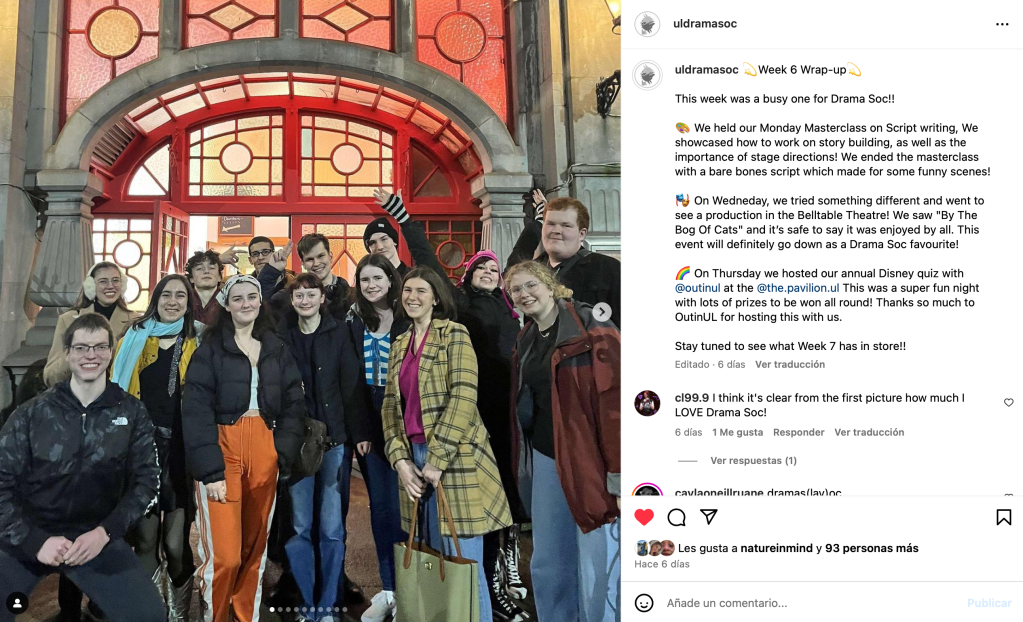Unlike the post with the red heart
Viewport: 1023px width, 622px height.
click(644, 517)
